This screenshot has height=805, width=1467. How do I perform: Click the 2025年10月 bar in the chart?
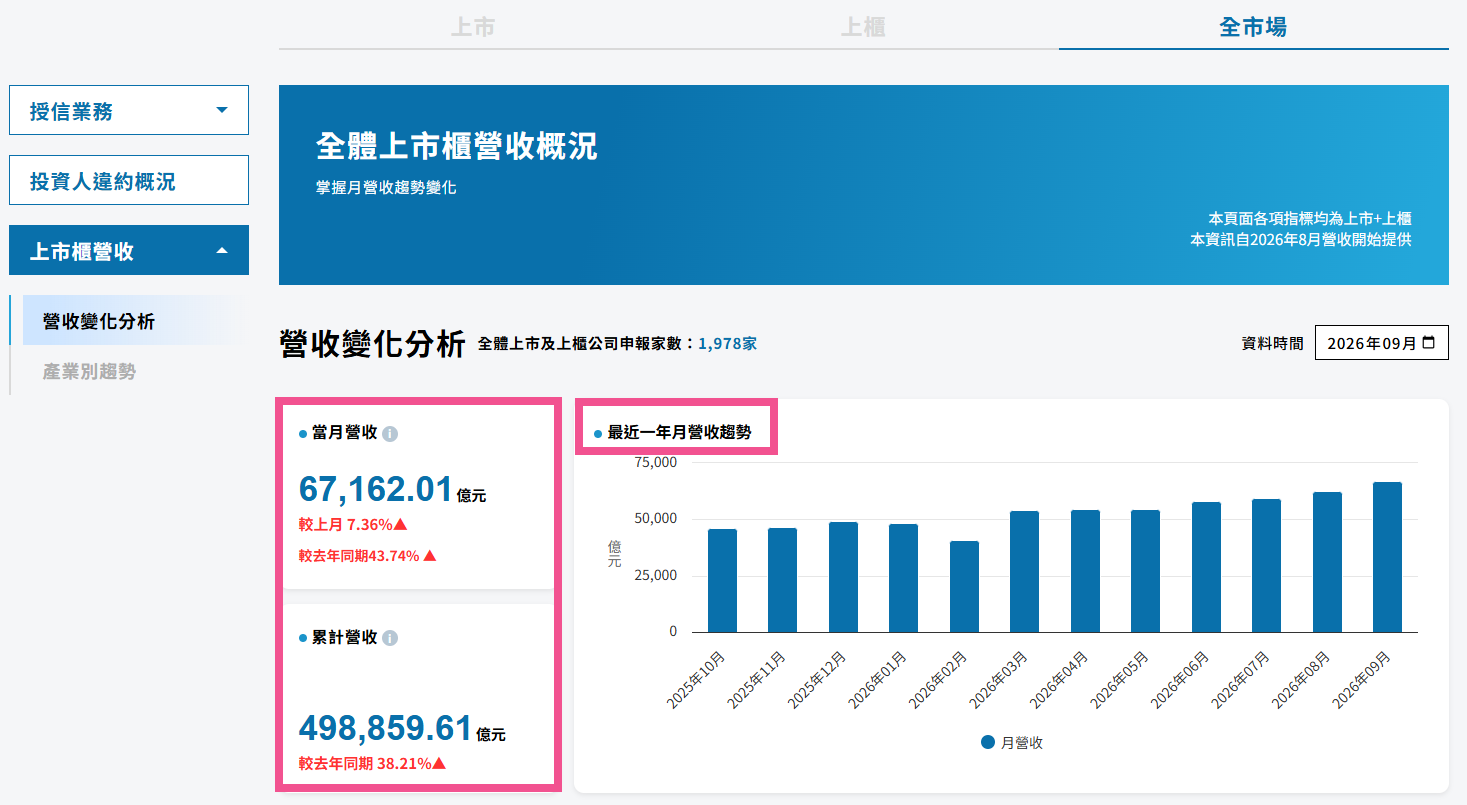tap(722, 581)
